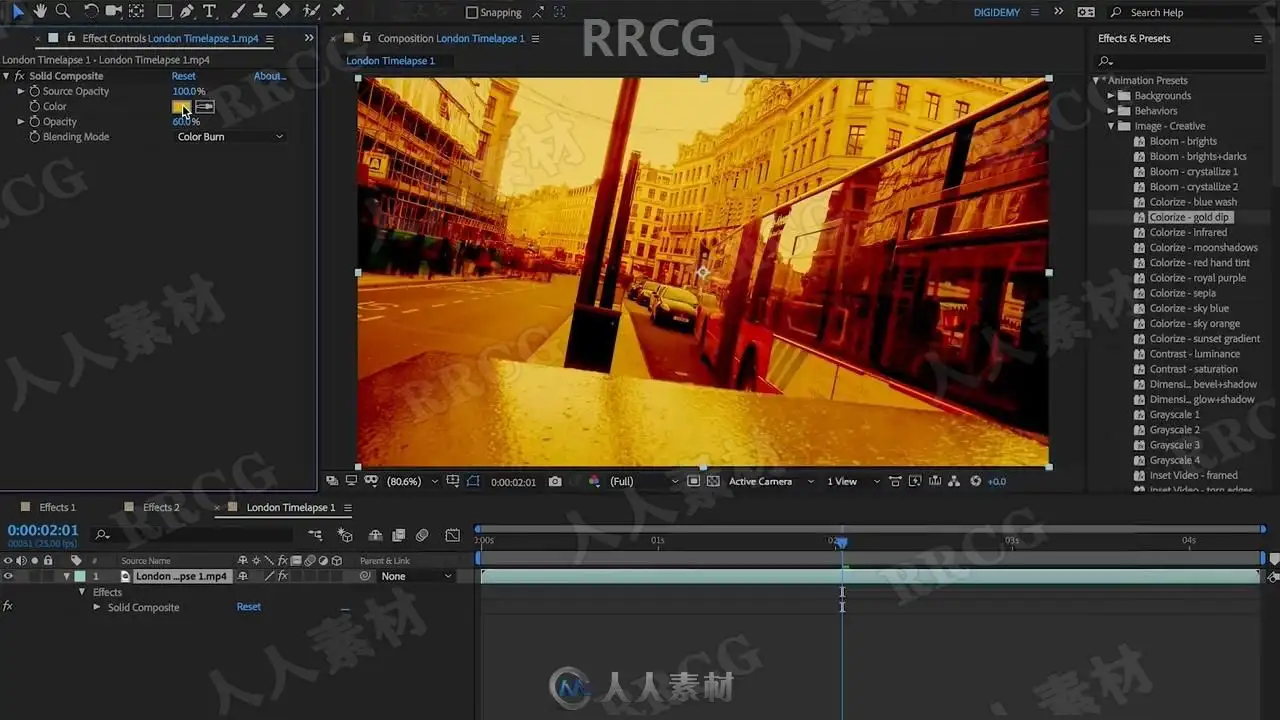Take snapshot with the camera icon

pyautogui.click(x=555, y=481)
